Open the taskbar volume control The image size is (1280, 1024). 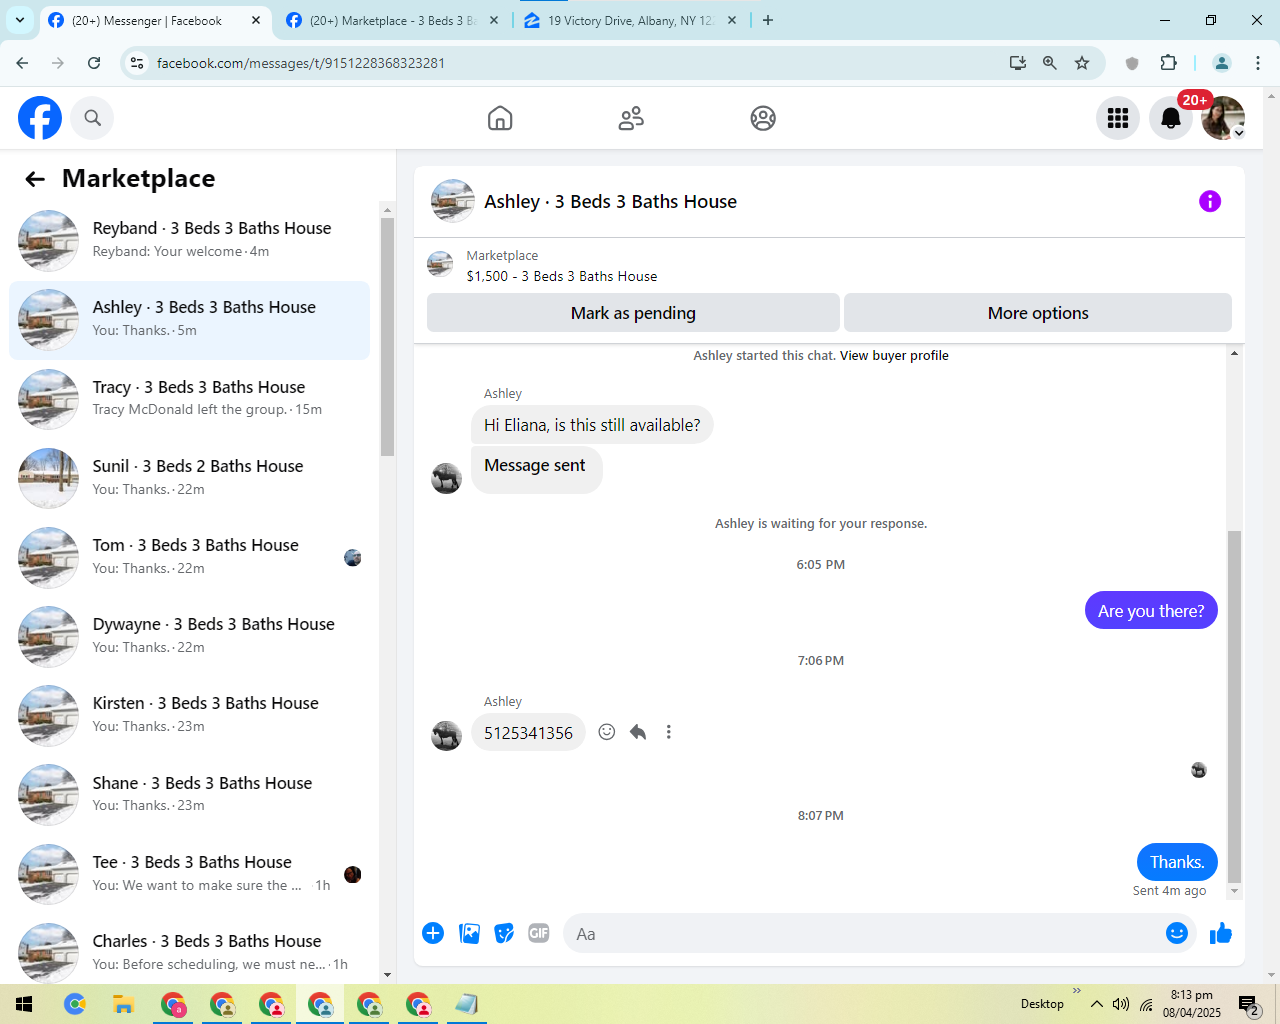[1121, 1004]
